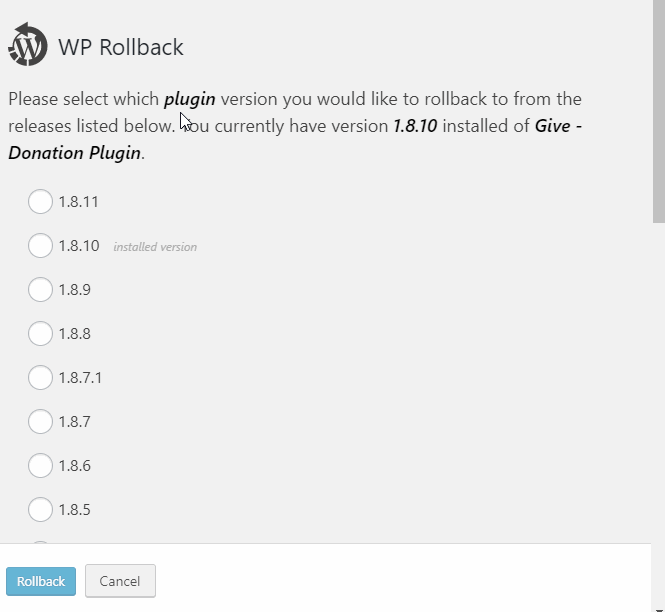Click the partially visible radio below 1.8.5

(x=40, y=542)
